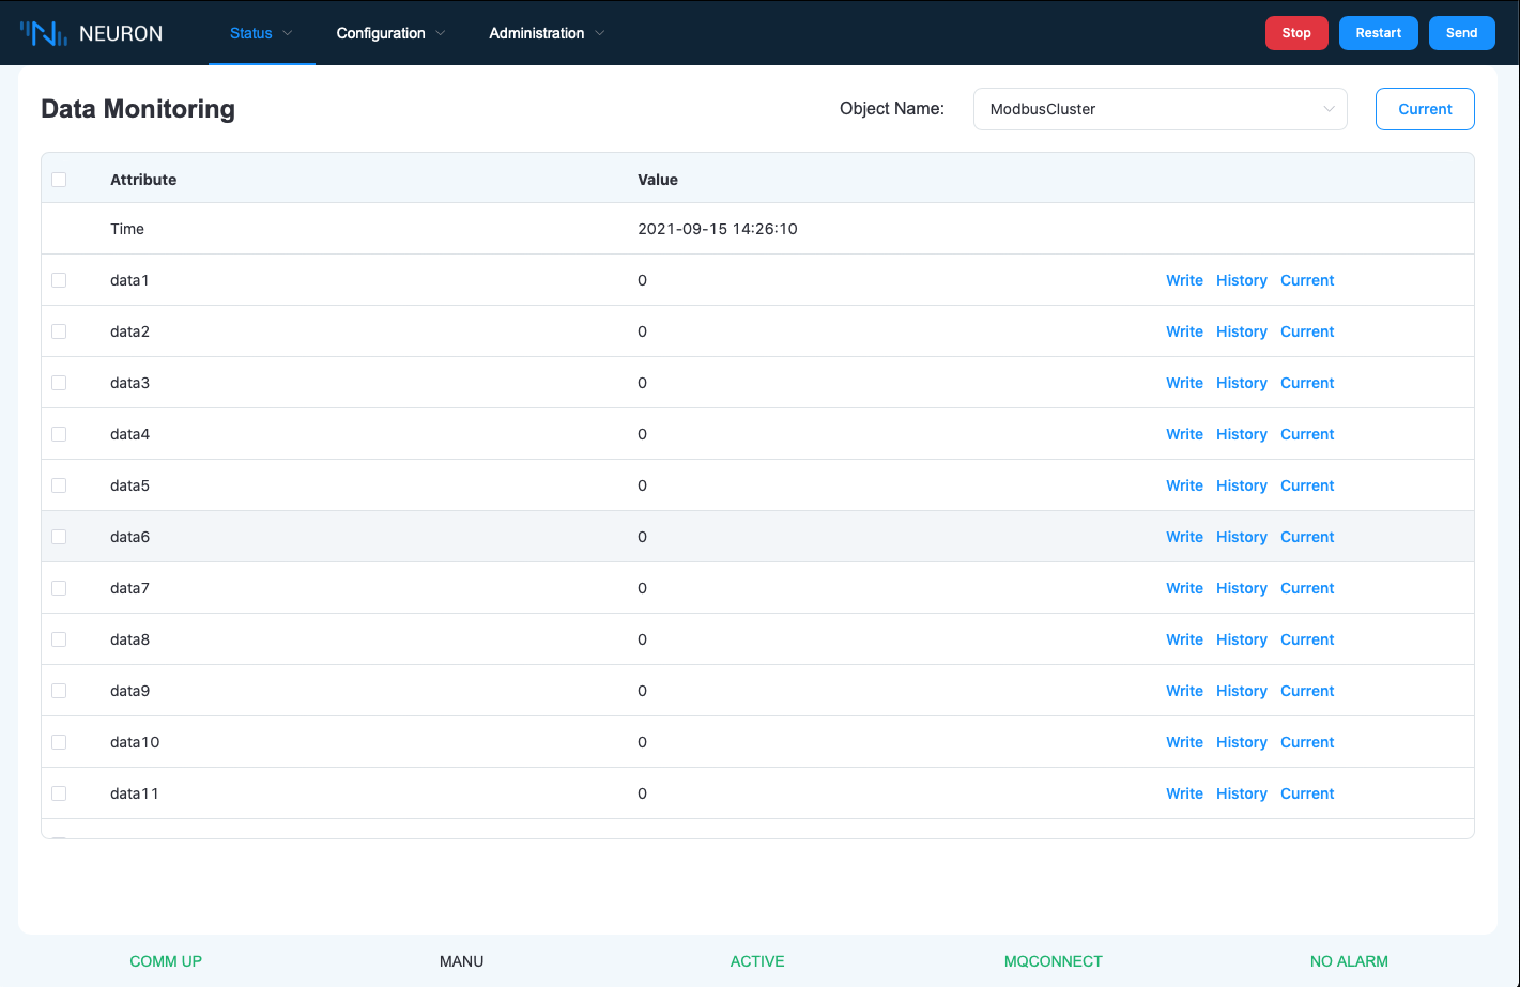Open History for data1
The width and height of the screenshot is (1520, 987).
(x=1241, y=280)
